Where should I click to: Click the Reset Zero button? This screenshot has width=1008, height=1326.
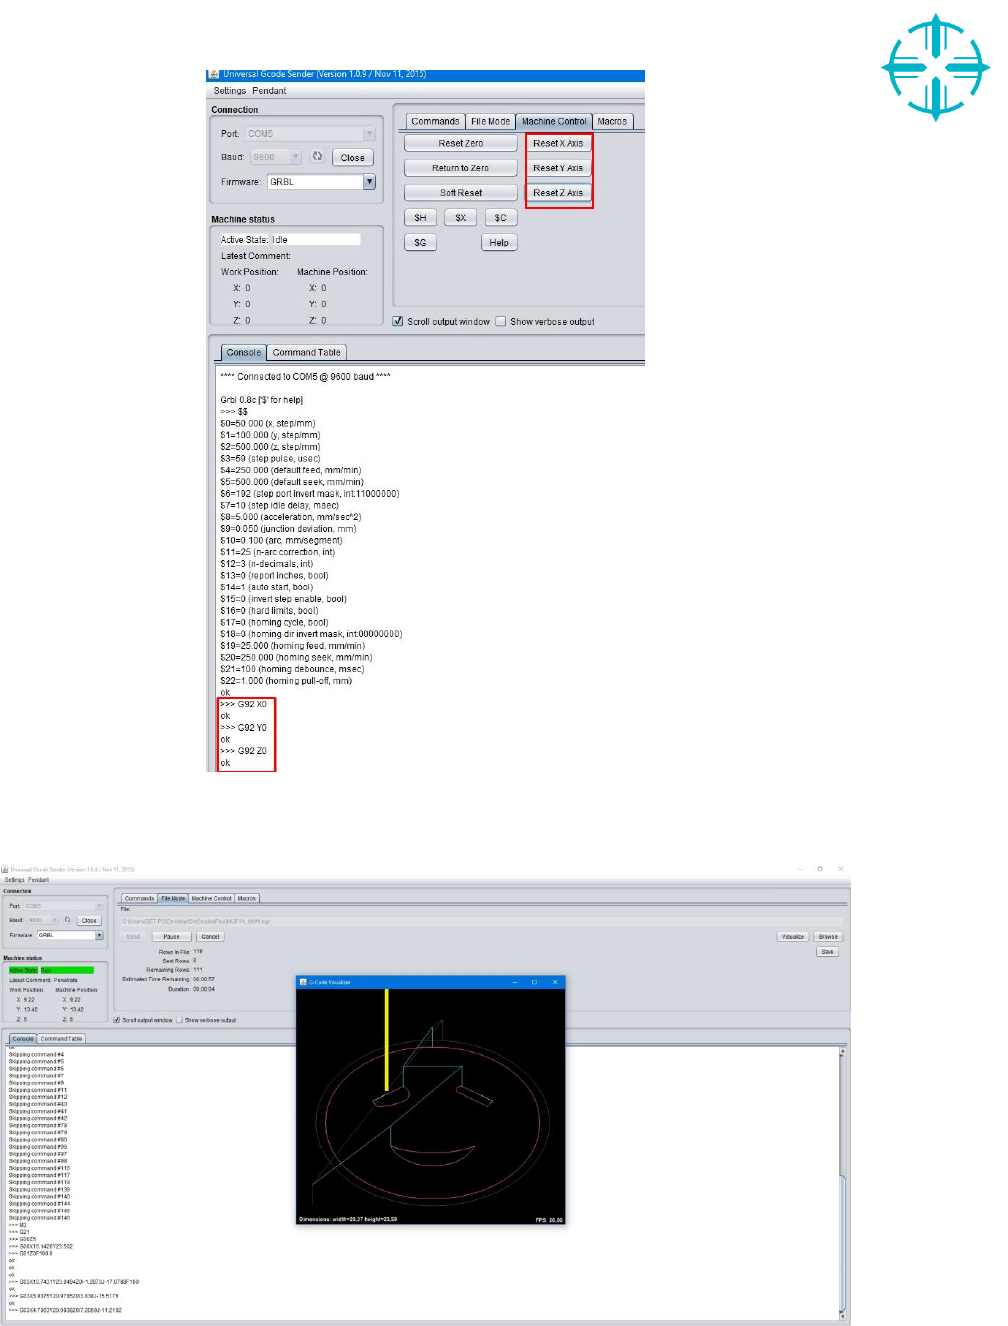461,143
